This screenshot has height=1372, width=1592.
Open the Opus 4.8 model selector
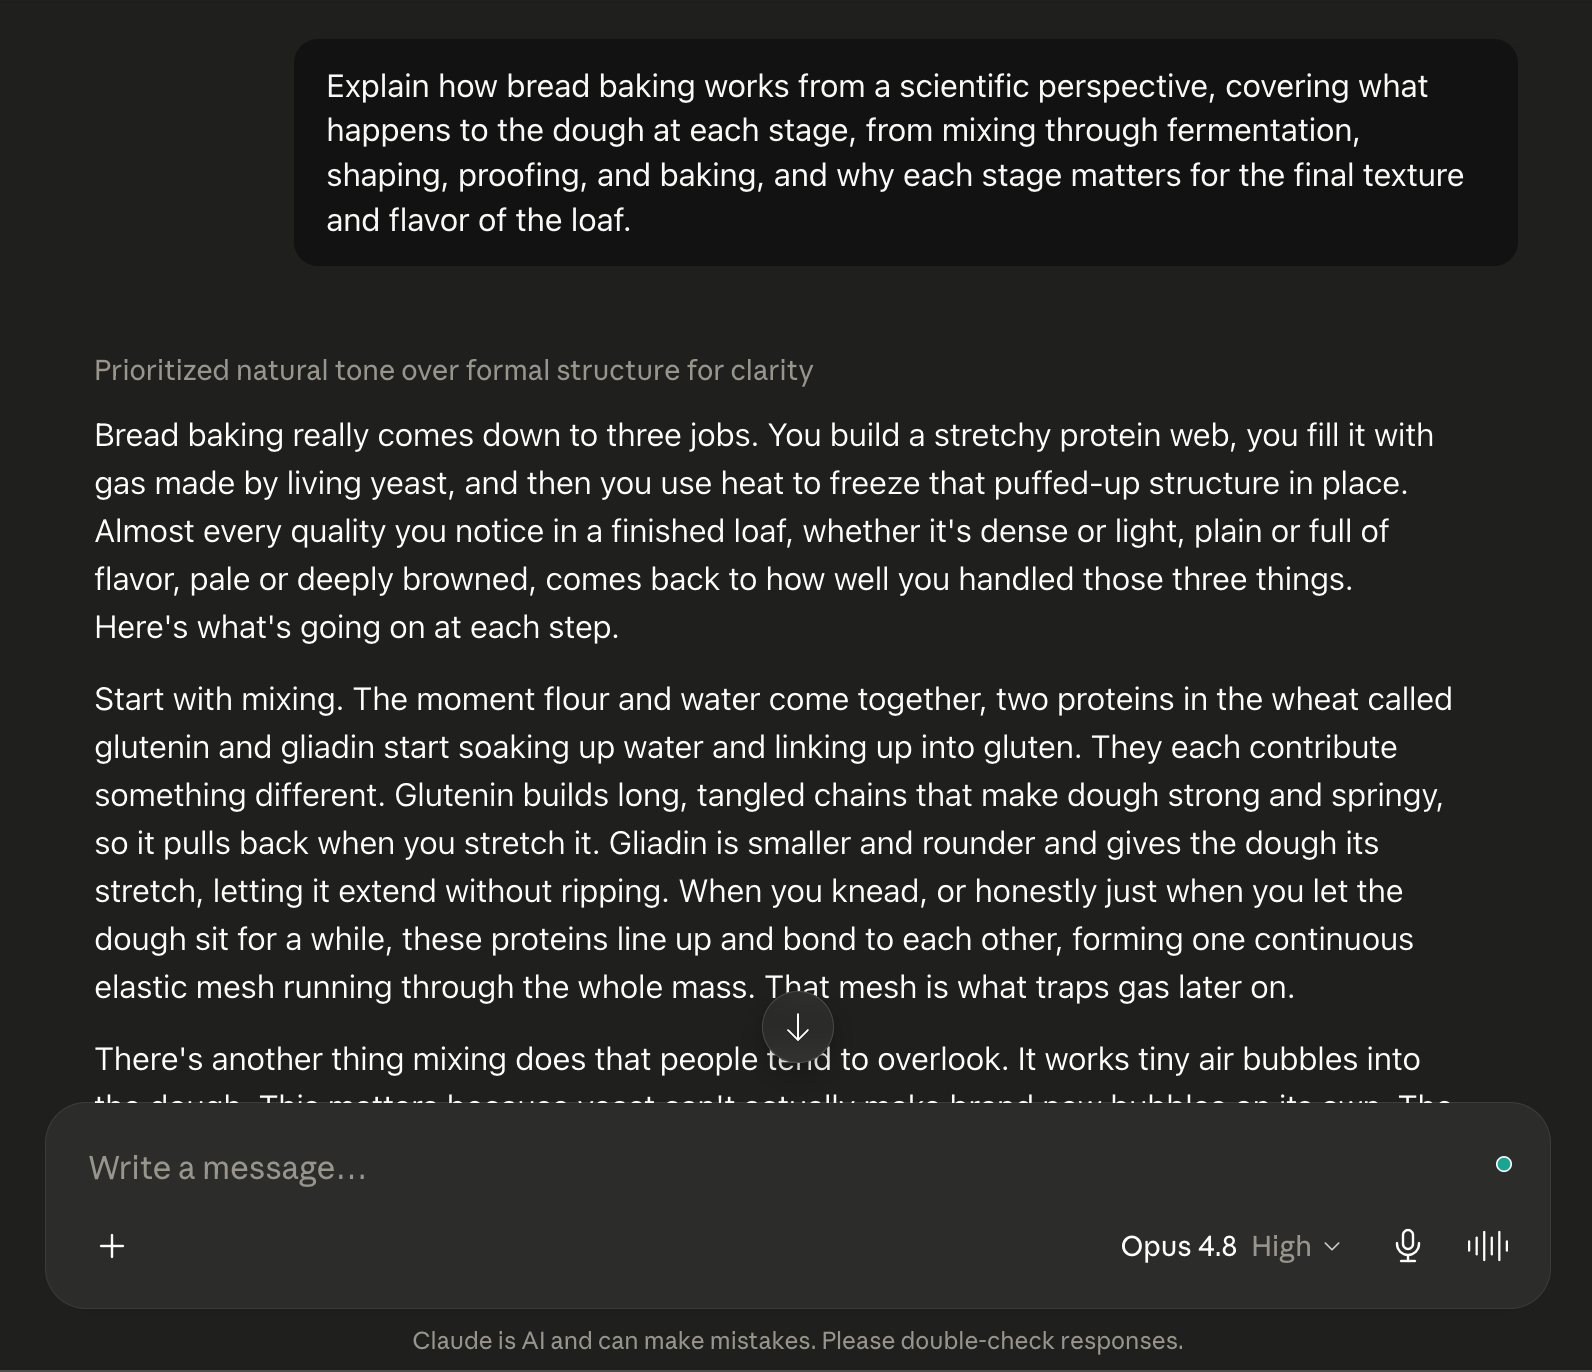pyautogui.click(x=1178, y=1246)
